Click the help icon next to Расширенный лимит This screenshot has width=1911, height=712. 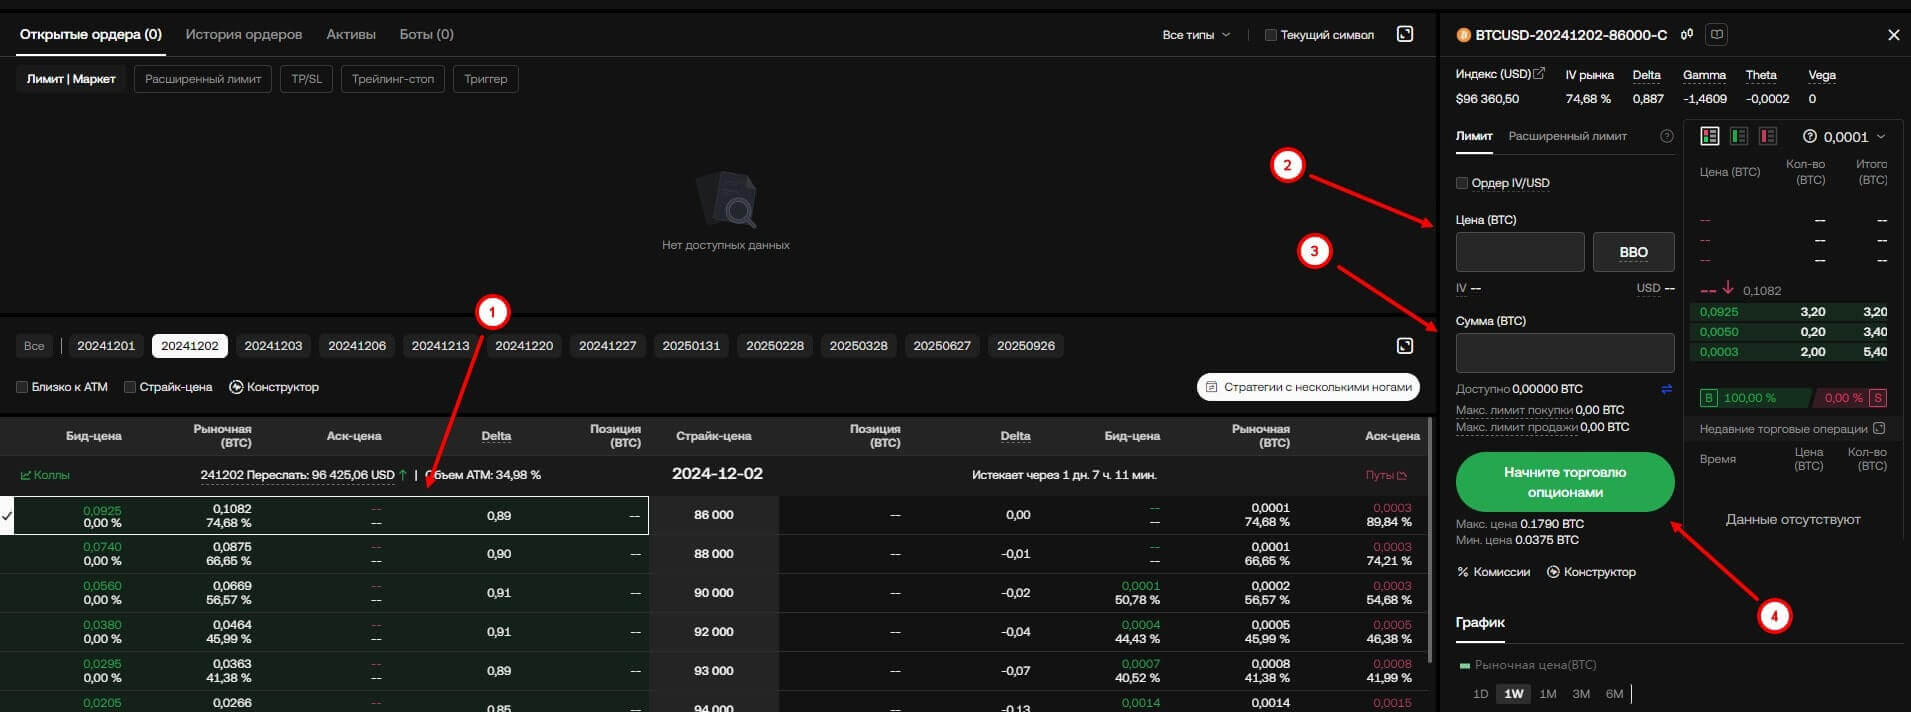[1666, 136]
